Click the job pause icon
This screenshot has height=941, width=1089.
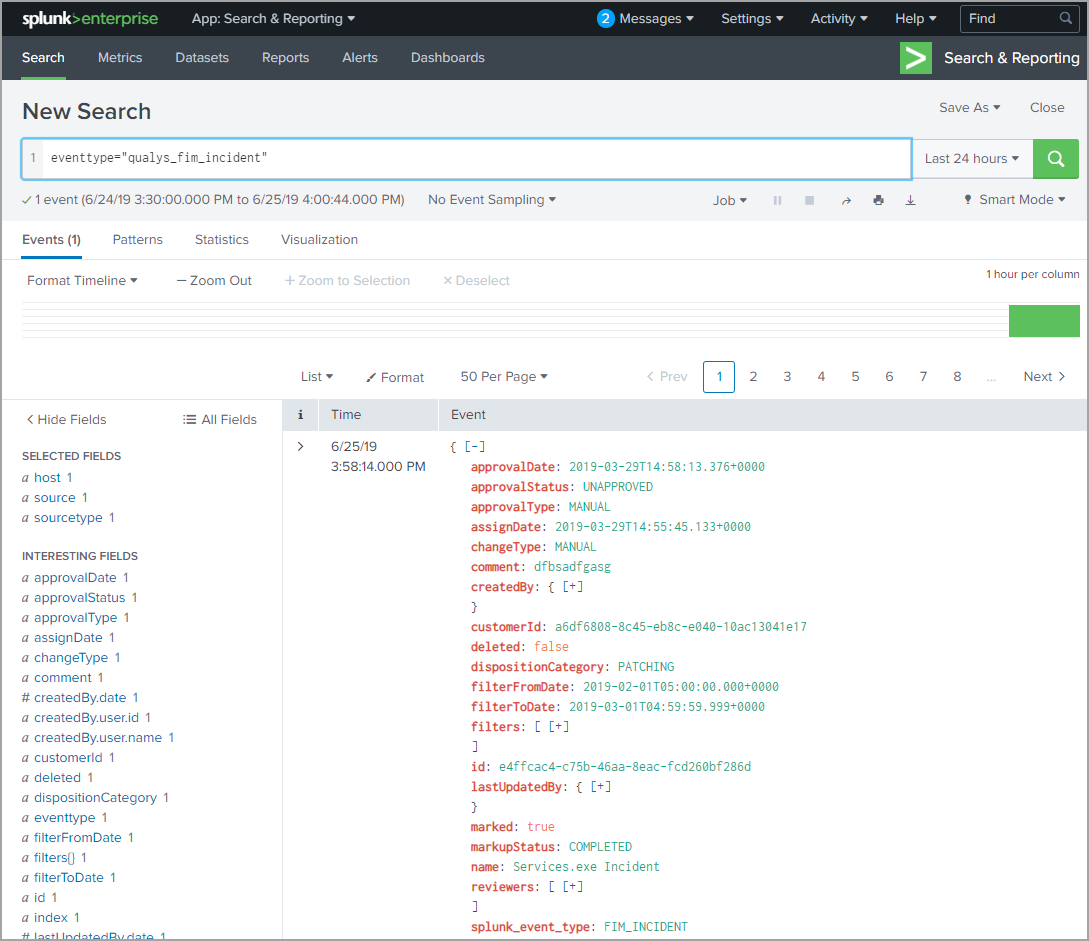click(777, 200)
